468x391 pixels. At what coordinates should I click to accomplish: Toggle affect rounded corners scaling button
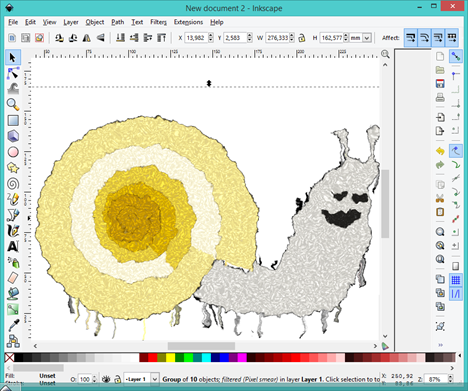point(424,38)
